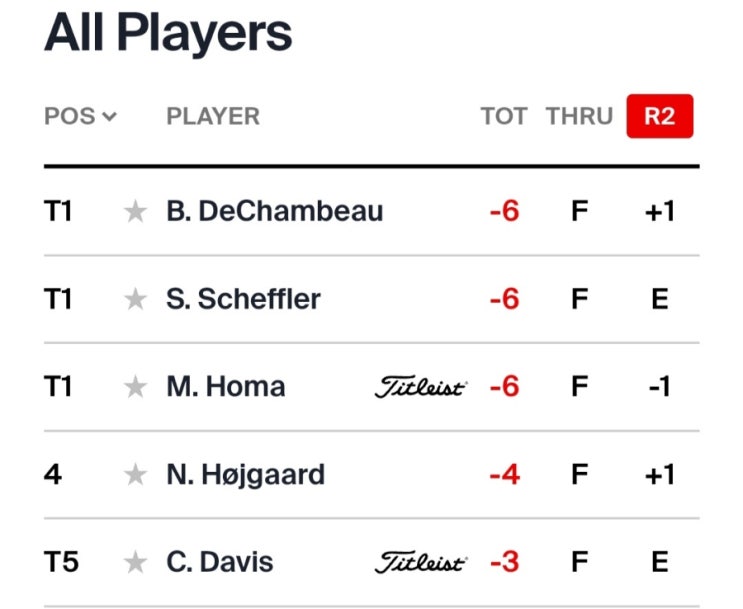Star M. Homa as favorite

tap(136, 387)
